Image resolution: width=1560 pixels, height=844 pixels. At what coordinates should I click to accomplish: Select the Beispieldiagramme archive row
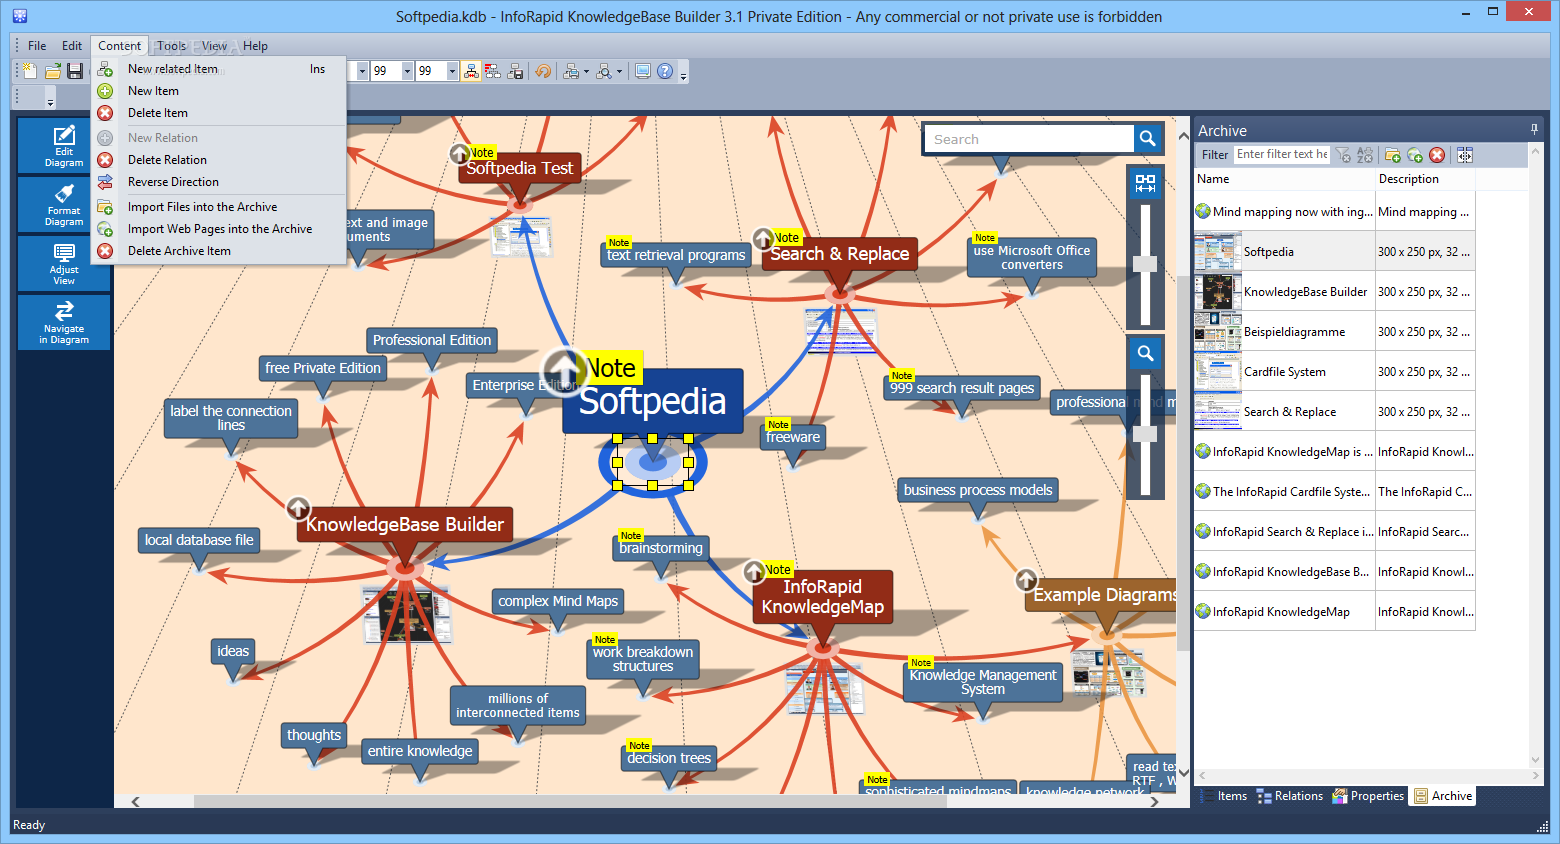point(1334,331)
